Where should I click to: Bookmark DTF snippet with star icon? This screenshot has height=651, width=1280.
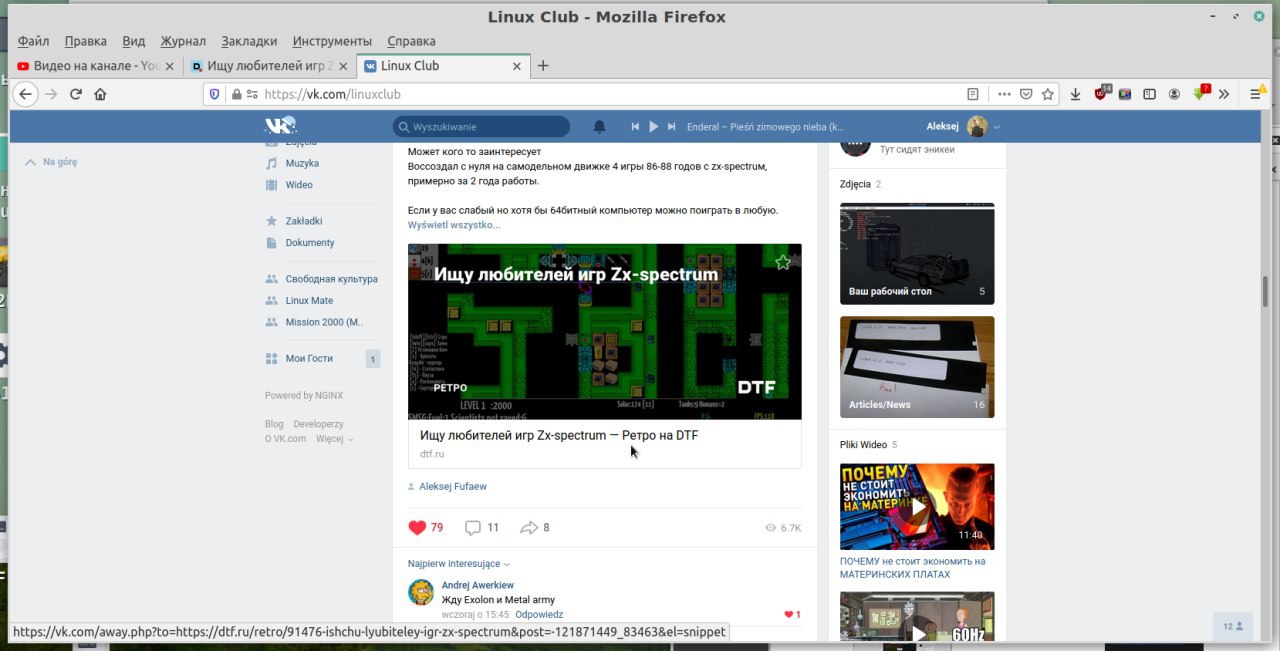(783, 262)
